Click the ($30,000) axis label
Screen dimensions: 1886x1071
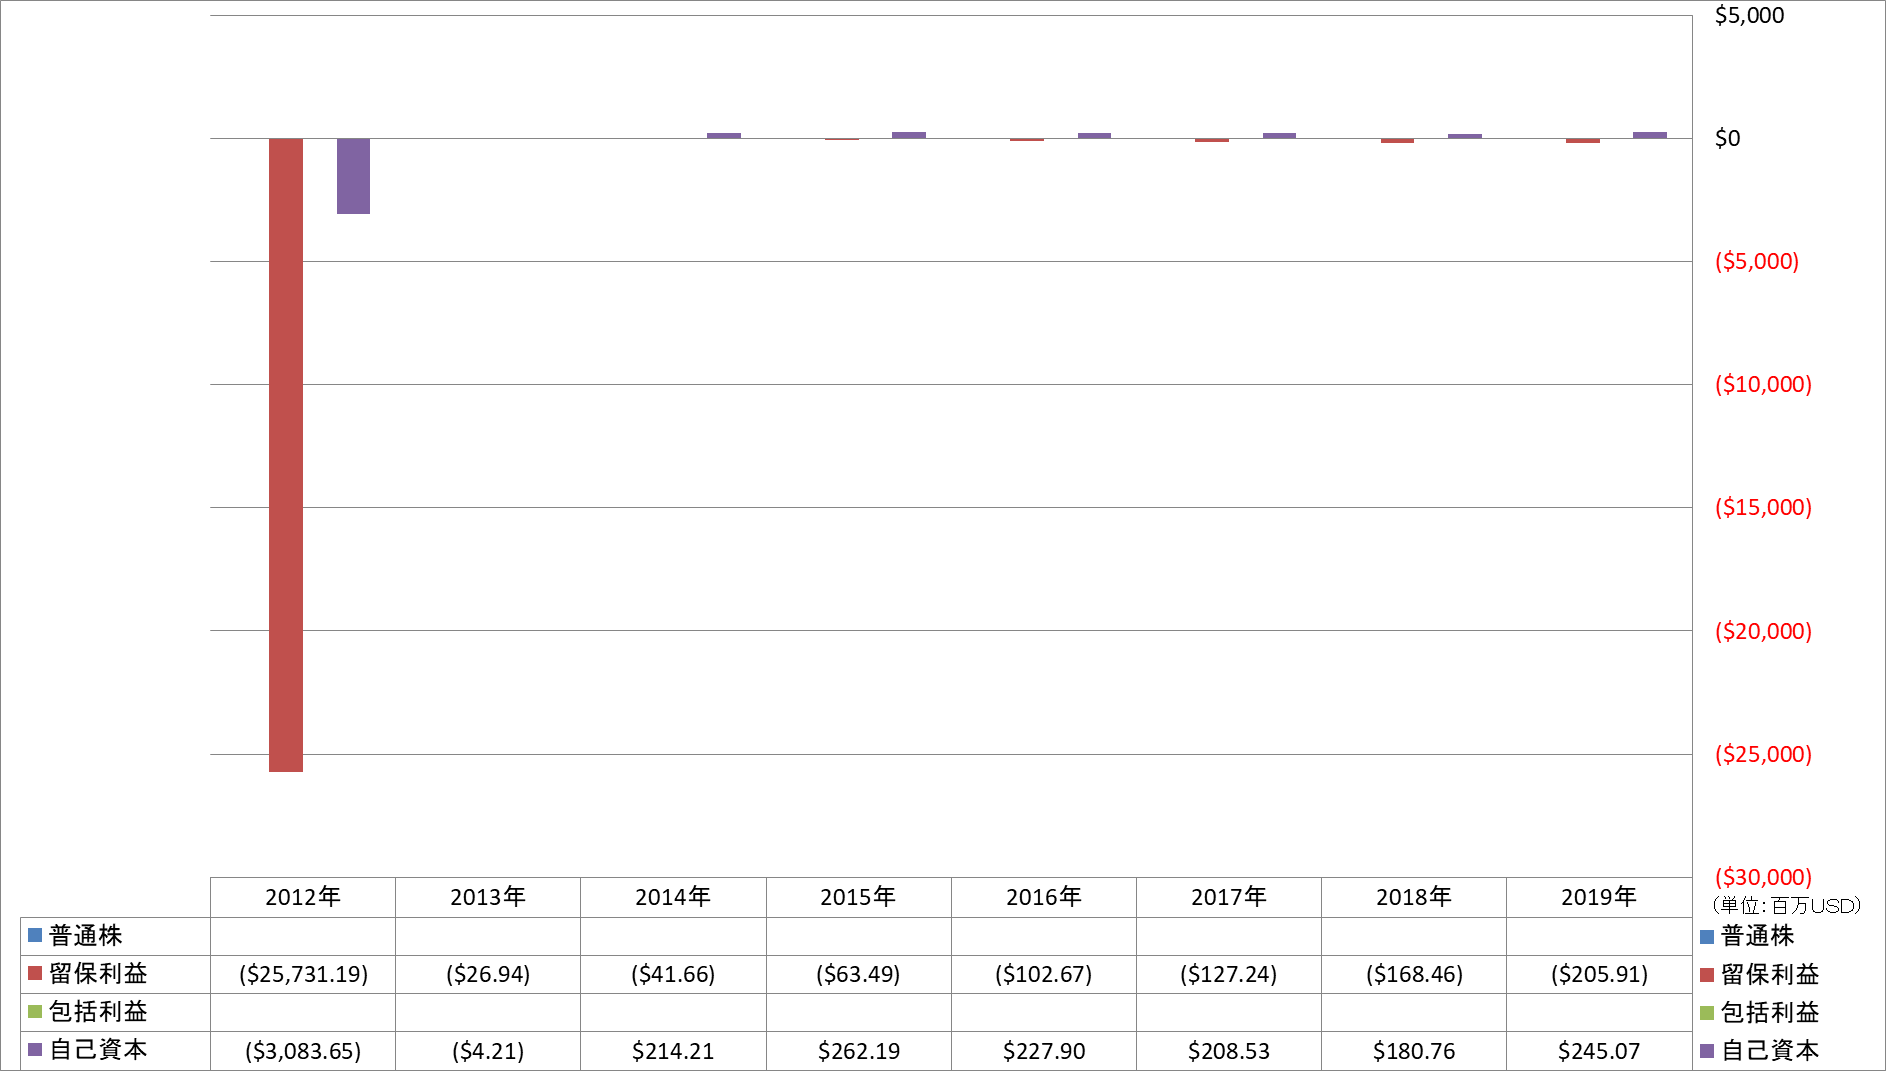pyautogui.click(x=1763, y=877)
